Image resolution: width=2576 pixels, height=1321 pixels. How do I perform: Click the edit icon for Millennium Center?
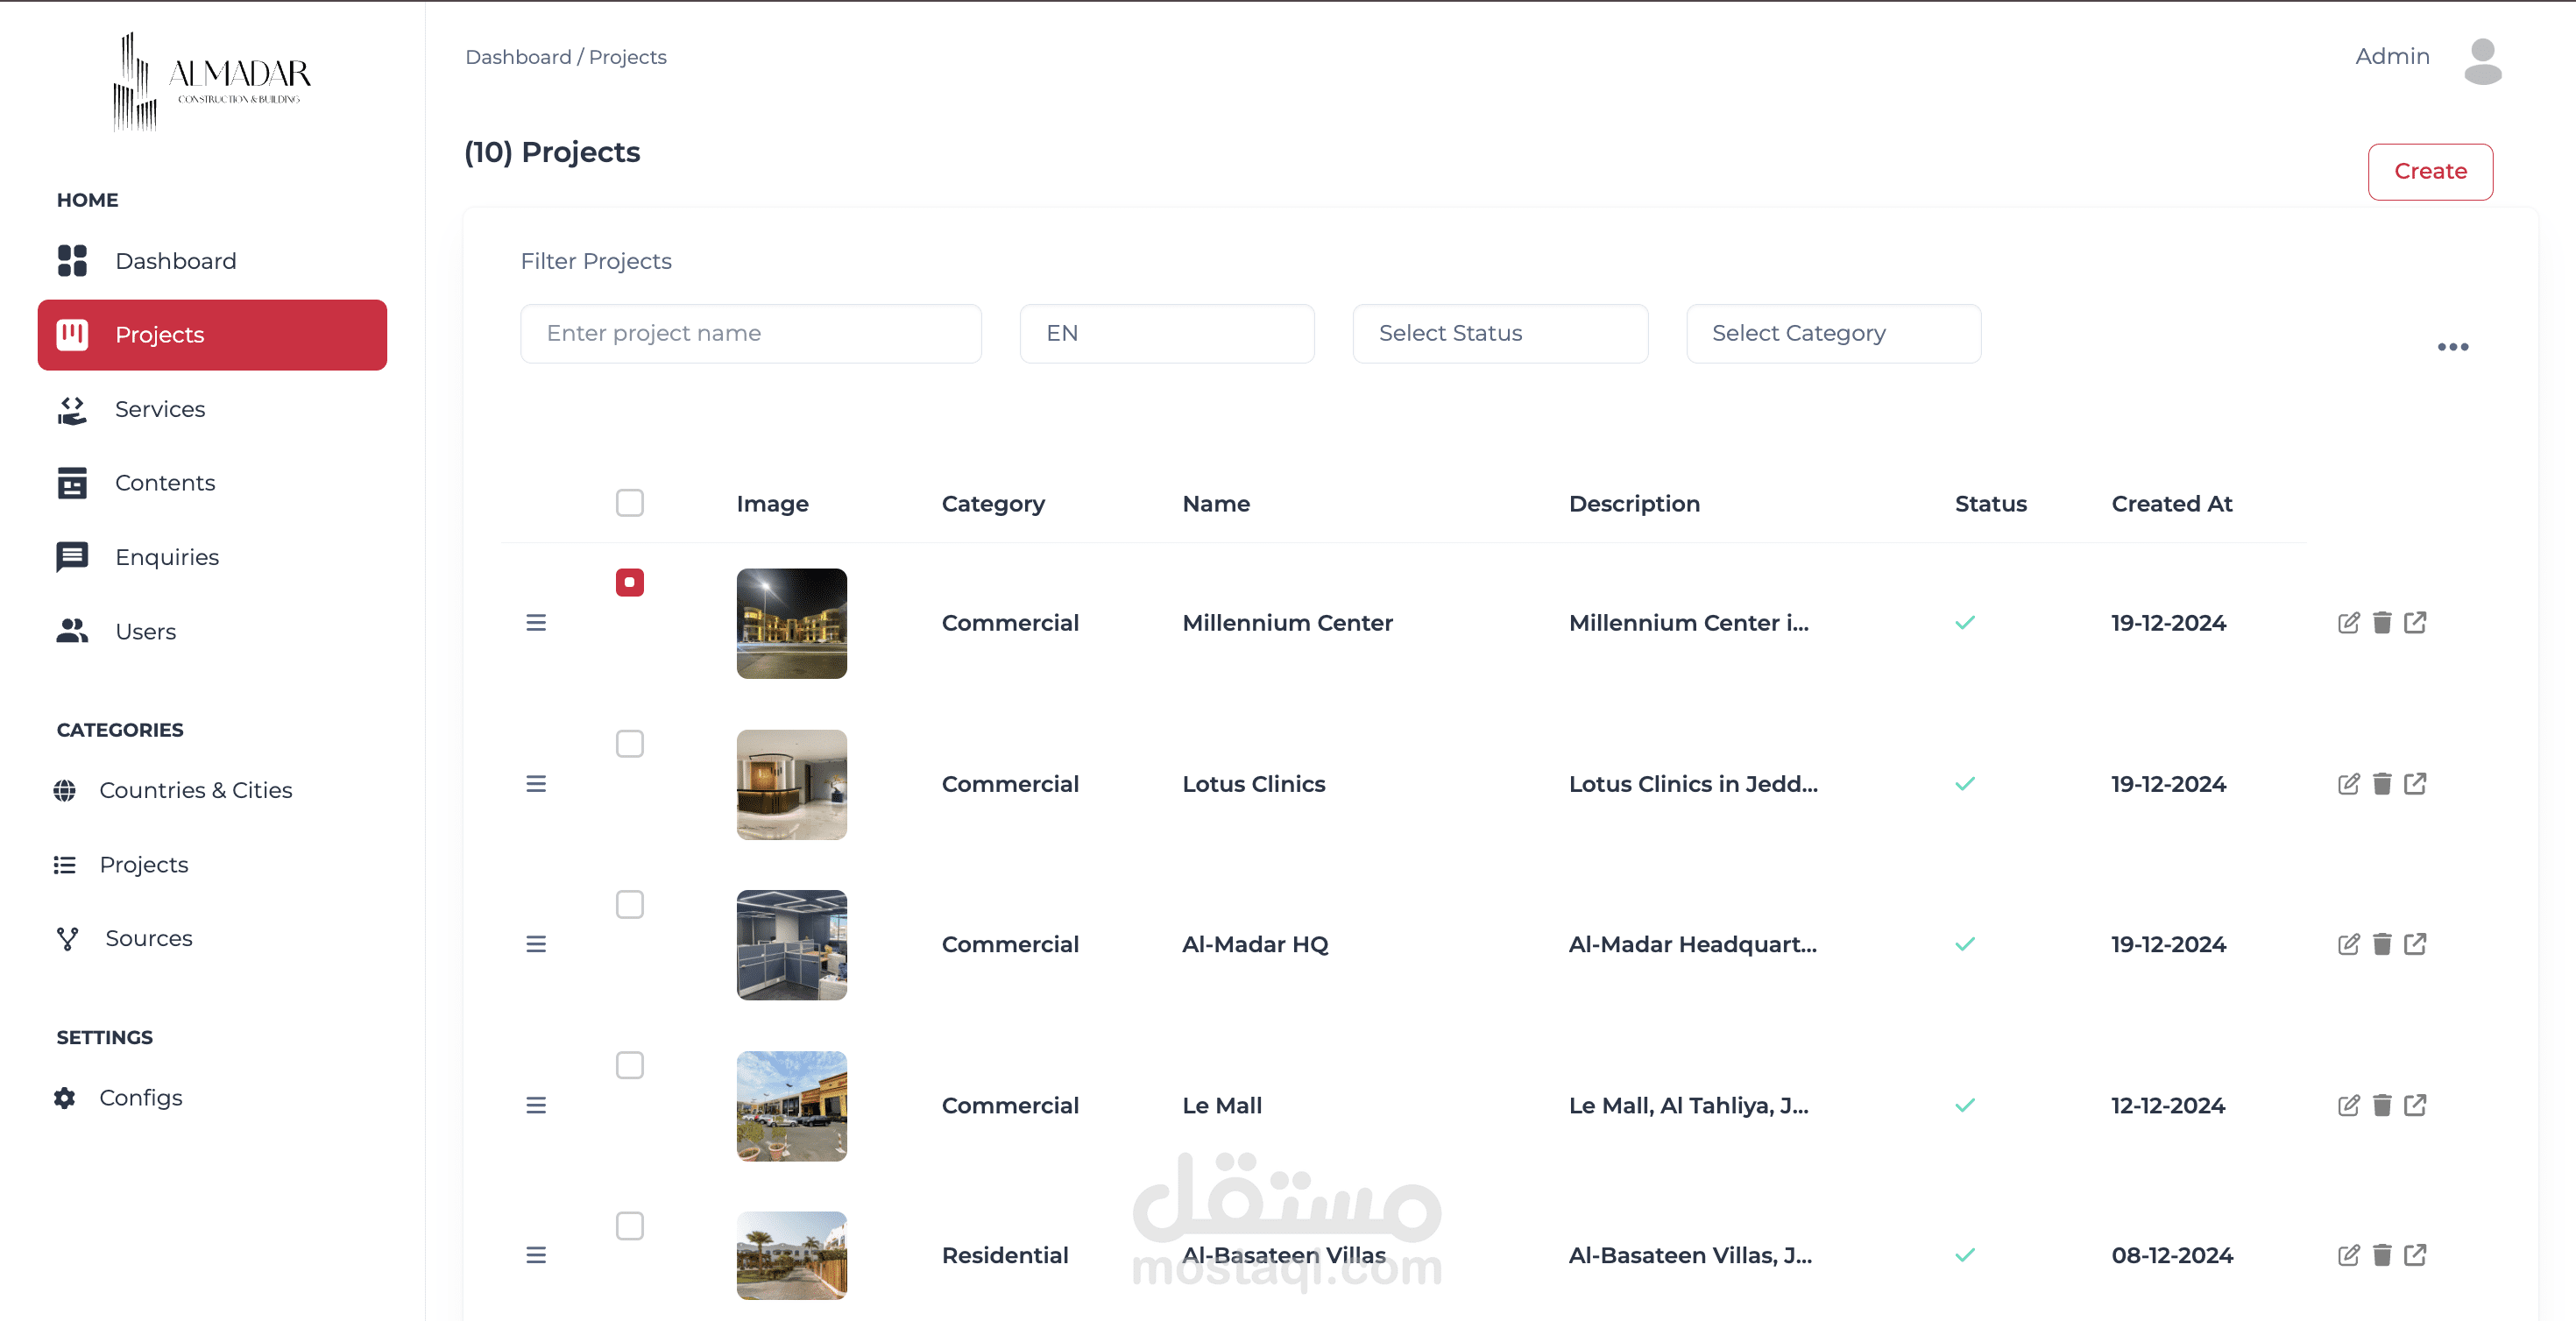pos(2348,623)
